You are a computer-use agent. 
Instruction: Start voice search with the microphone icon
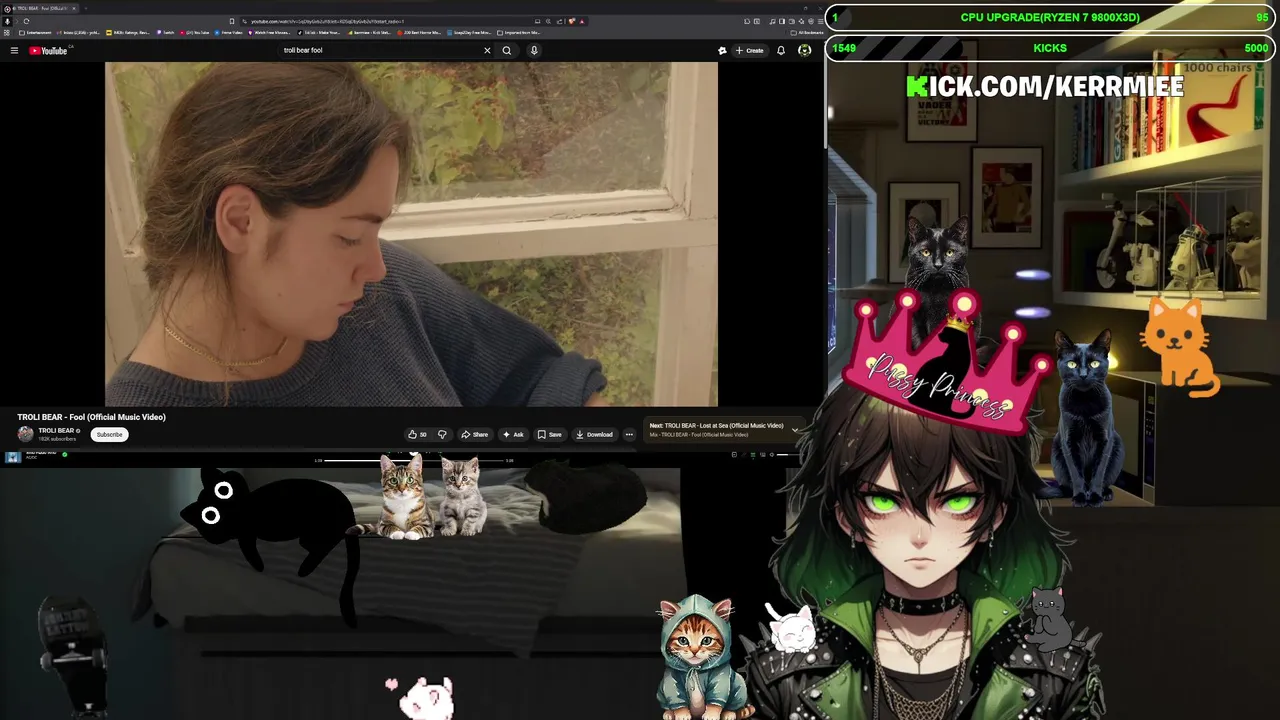(x=534, y=50)
